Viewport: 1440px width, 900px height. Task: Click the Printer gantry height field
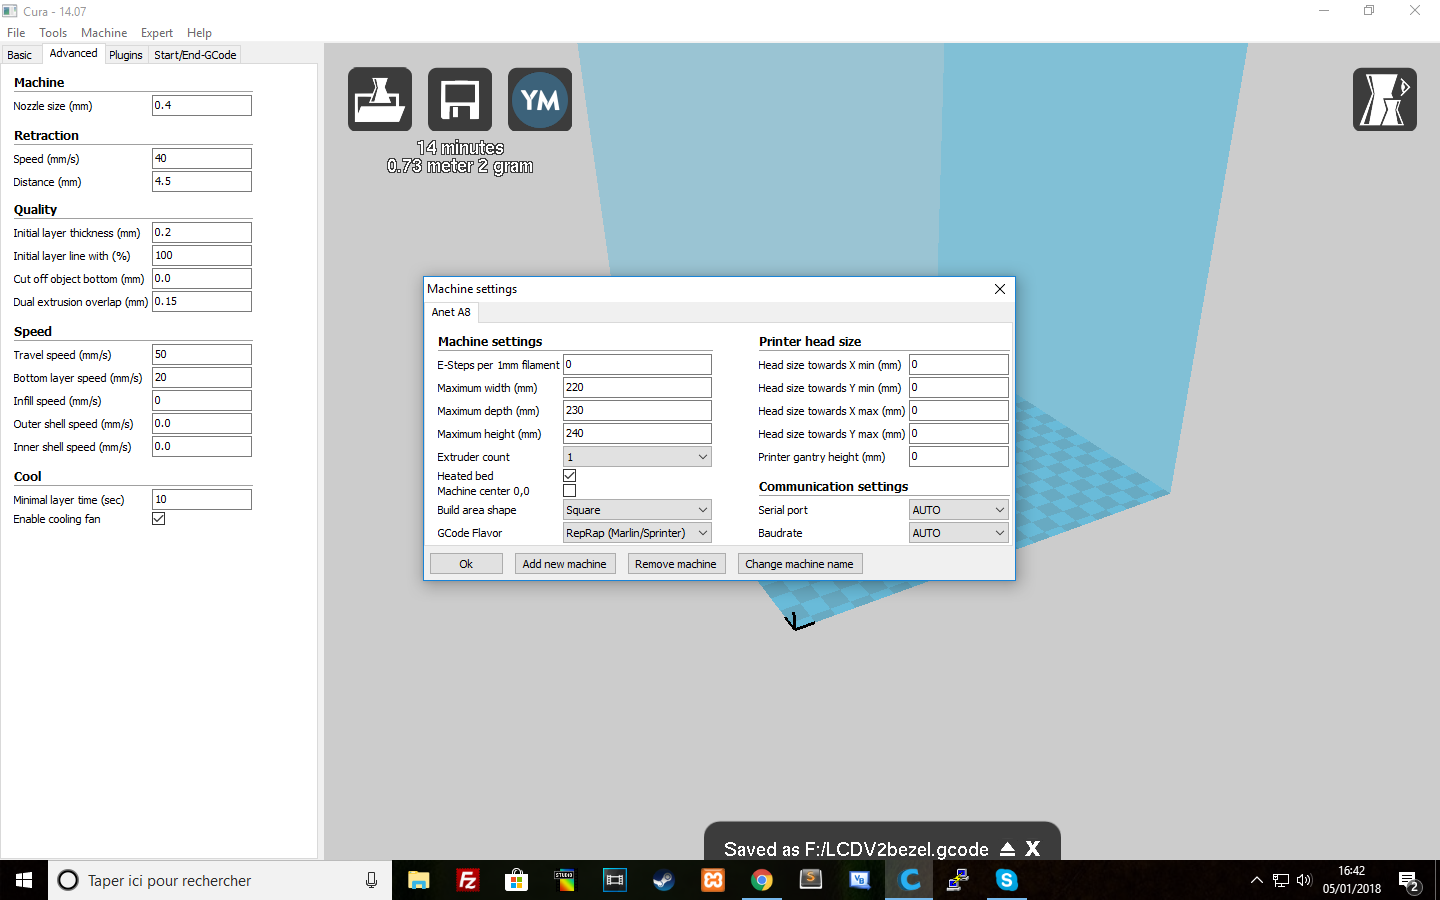coord(958,456)
